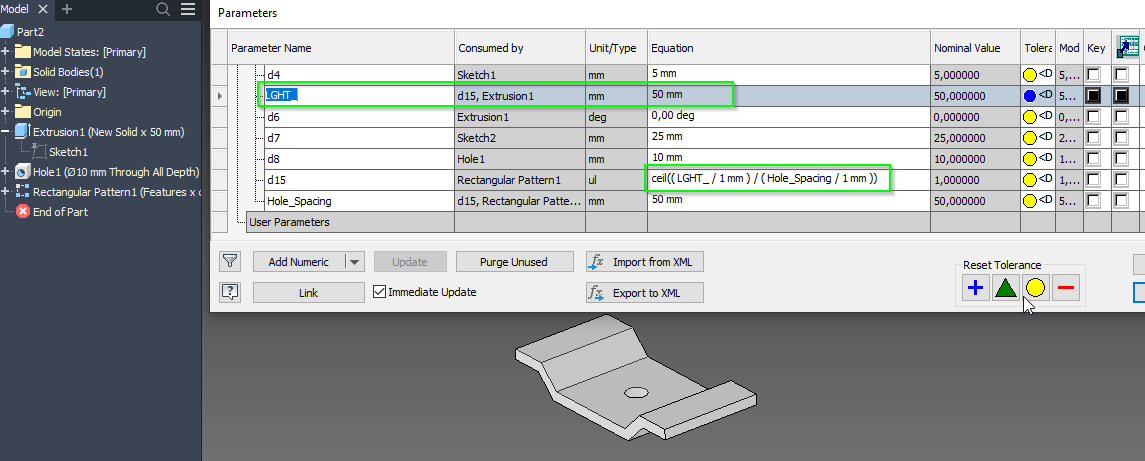Click the LGHT_ parameter name field
Viewport: 1145px width, 461px height.
(x=358, y=95)
